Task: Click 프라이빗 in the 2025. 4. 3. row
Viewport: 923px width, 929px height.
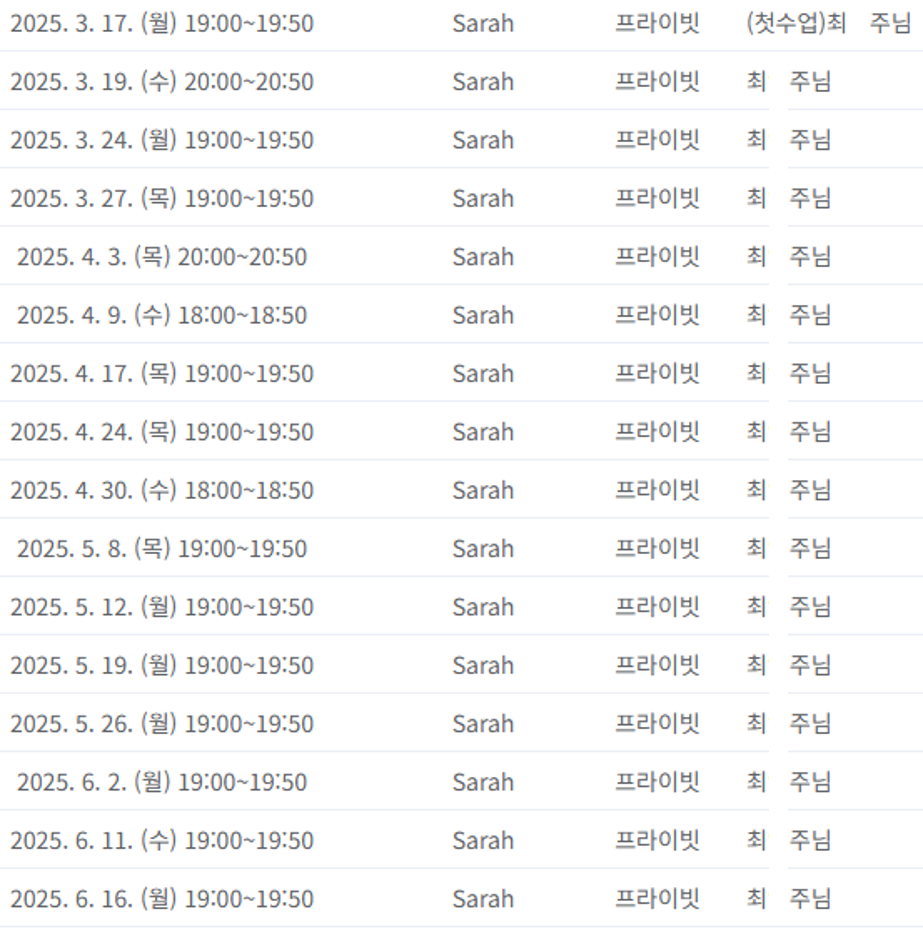Action: [x=657, y=256]
